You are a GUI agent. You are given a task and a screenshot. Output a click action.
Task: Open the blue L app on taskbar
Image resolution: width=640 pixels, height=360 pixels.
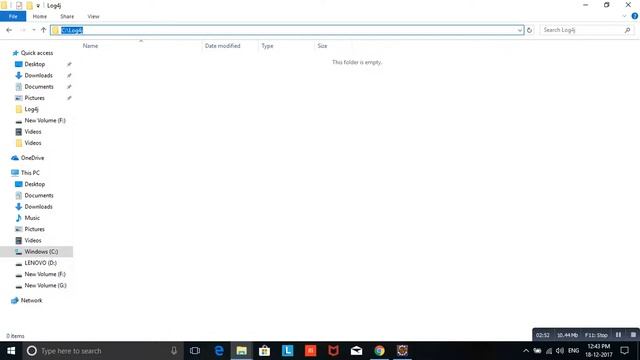[287, 351]
